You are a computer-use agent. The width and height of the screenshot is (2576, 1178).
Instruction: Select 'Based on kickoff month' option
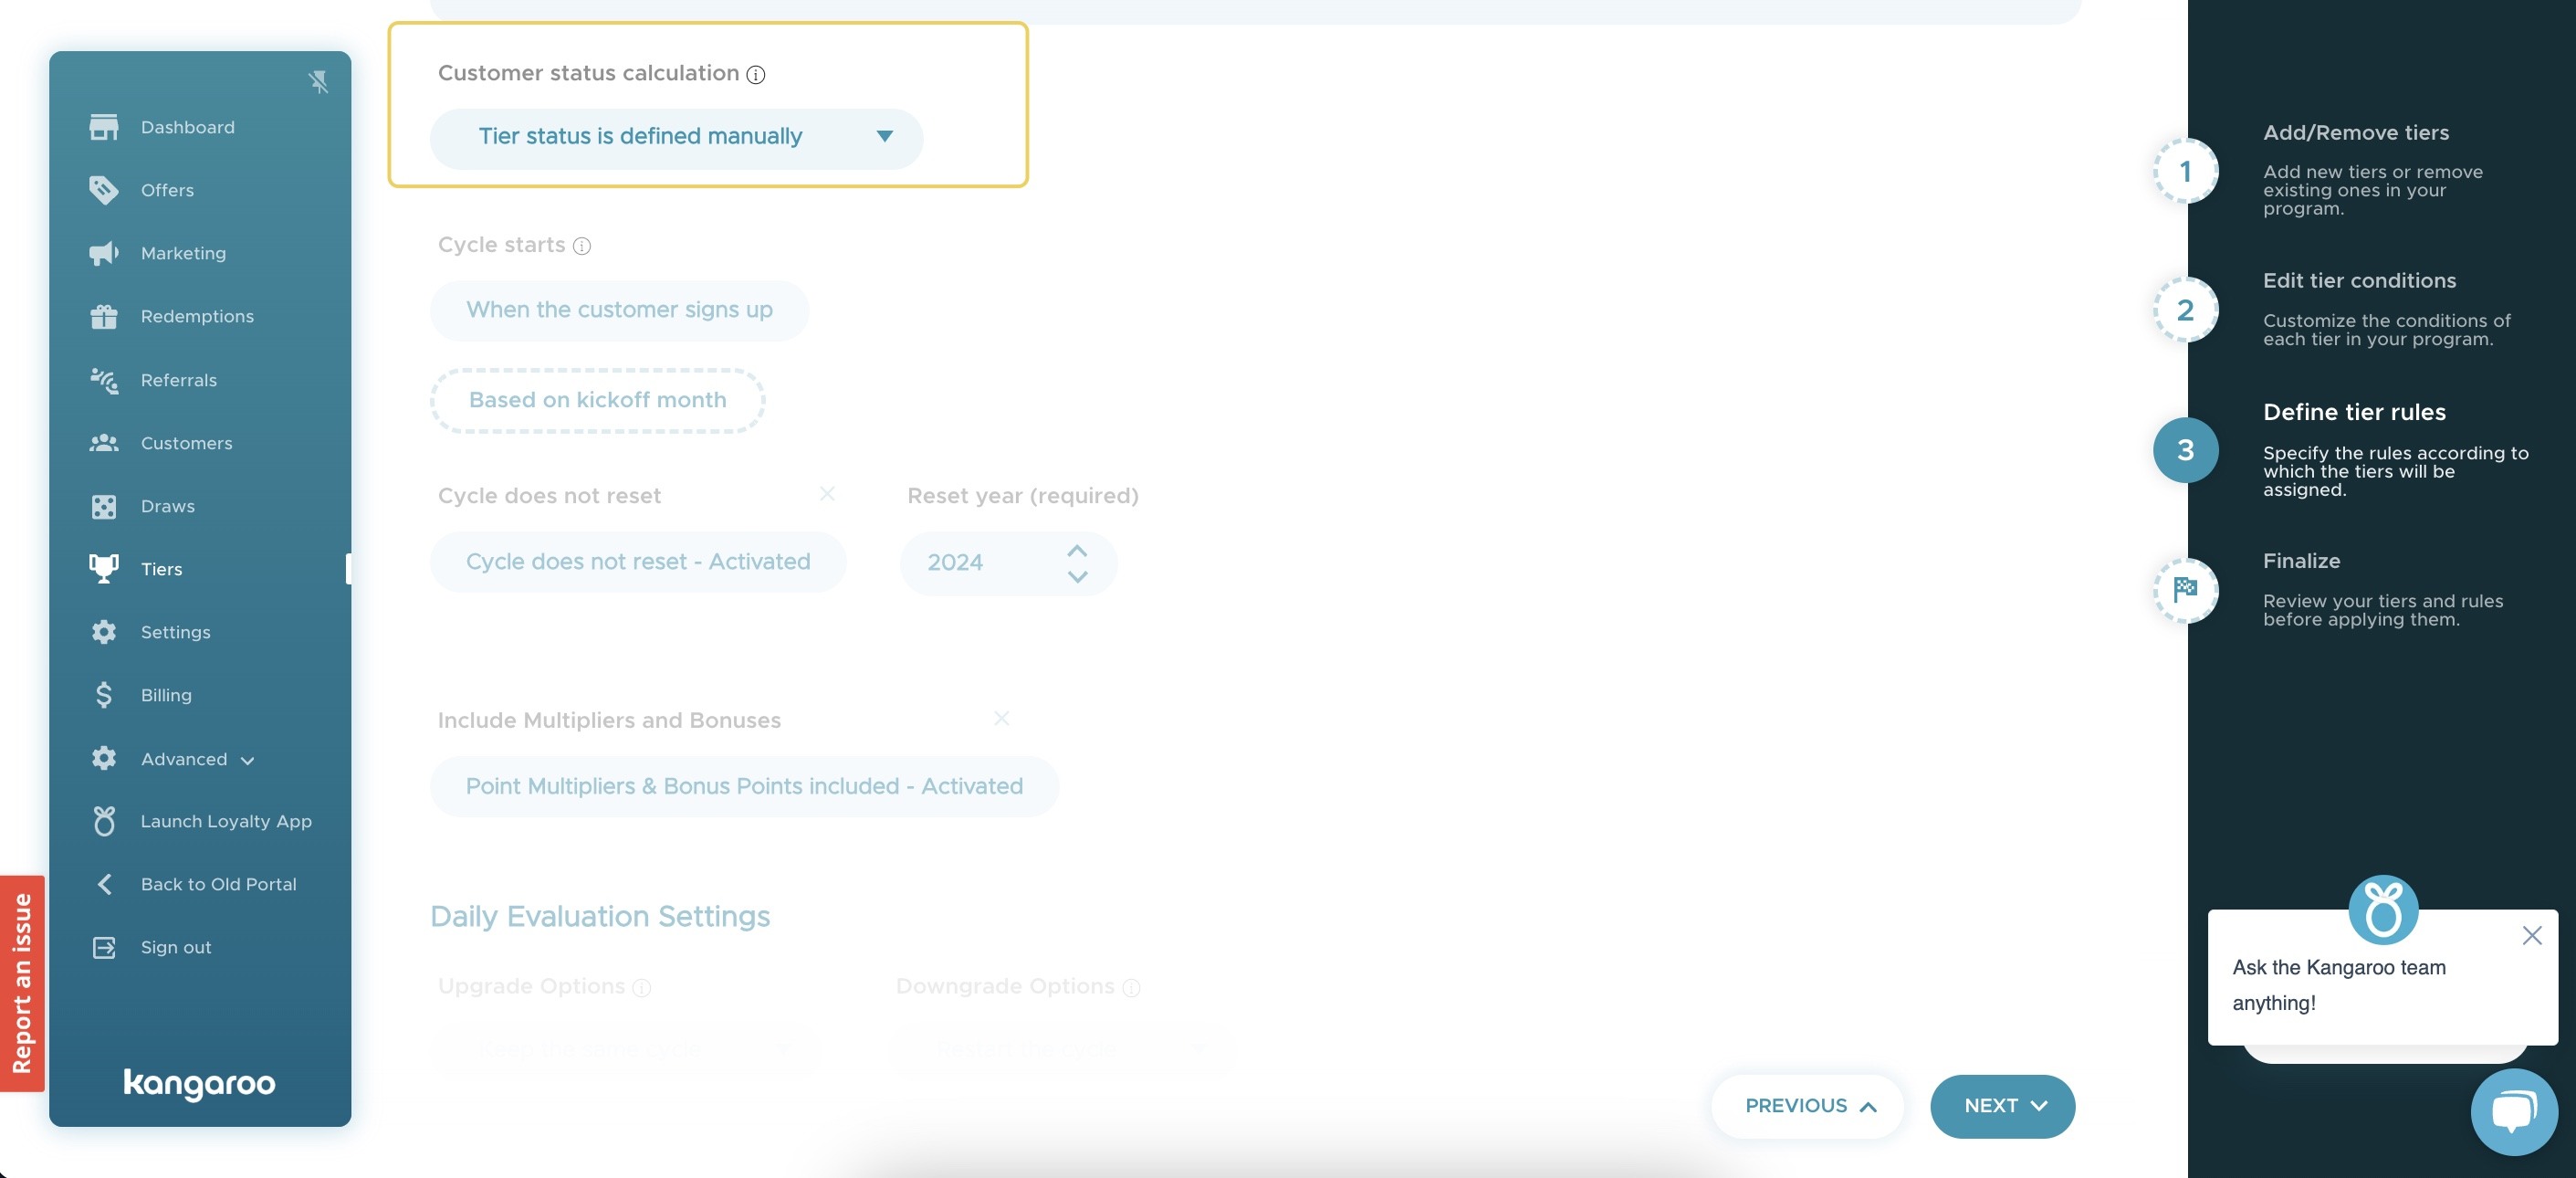597,400
